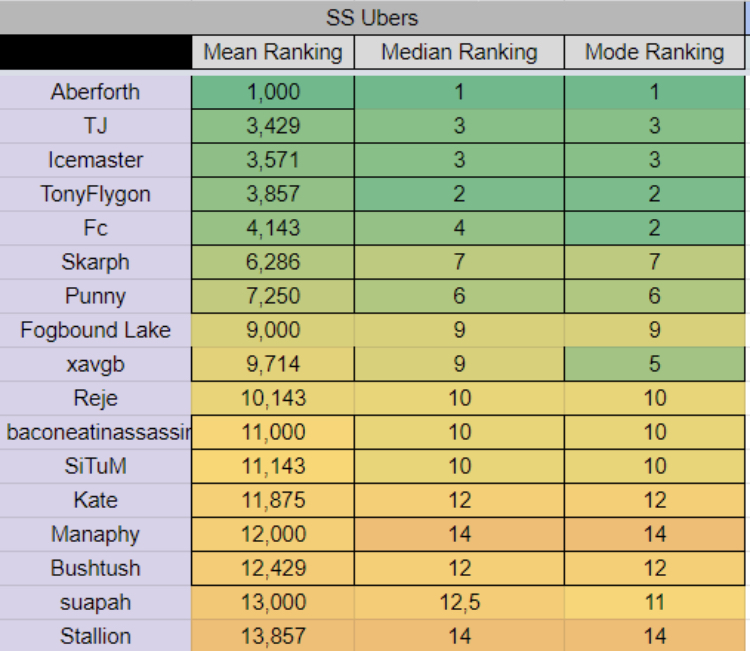Click Fc's mean ranking cell 4,143
Screen dimensions: 750x651
click(x=273, y=228)
